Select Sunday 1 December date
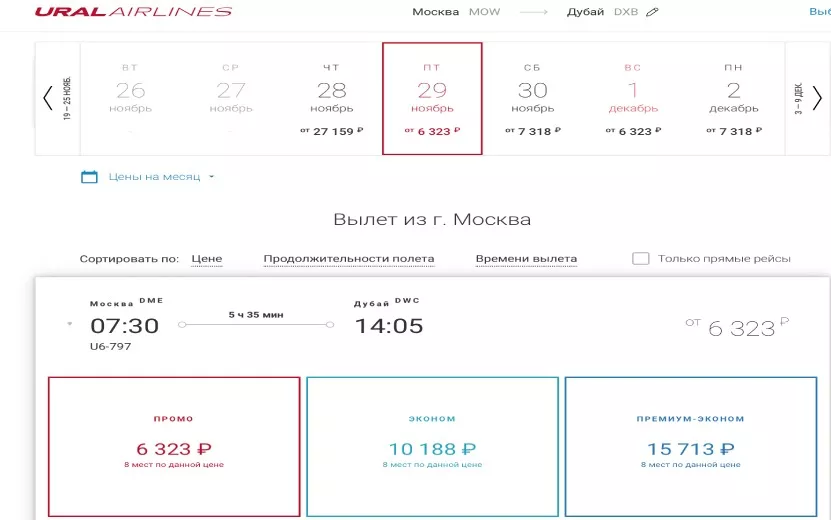Viewport: 831px width, 520px height. [x=633, y=98]
